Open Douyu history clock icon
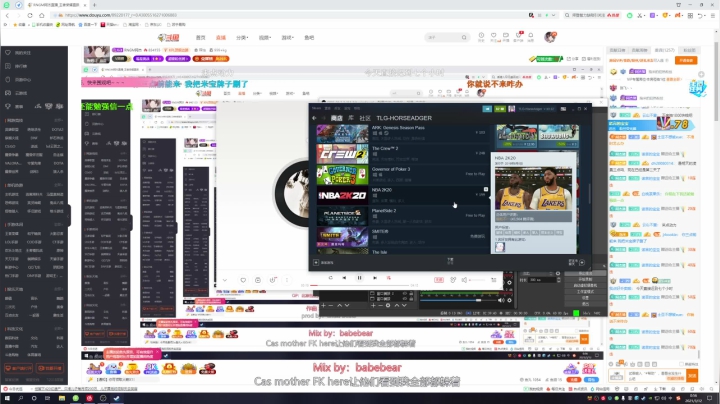 coord(481,37)
